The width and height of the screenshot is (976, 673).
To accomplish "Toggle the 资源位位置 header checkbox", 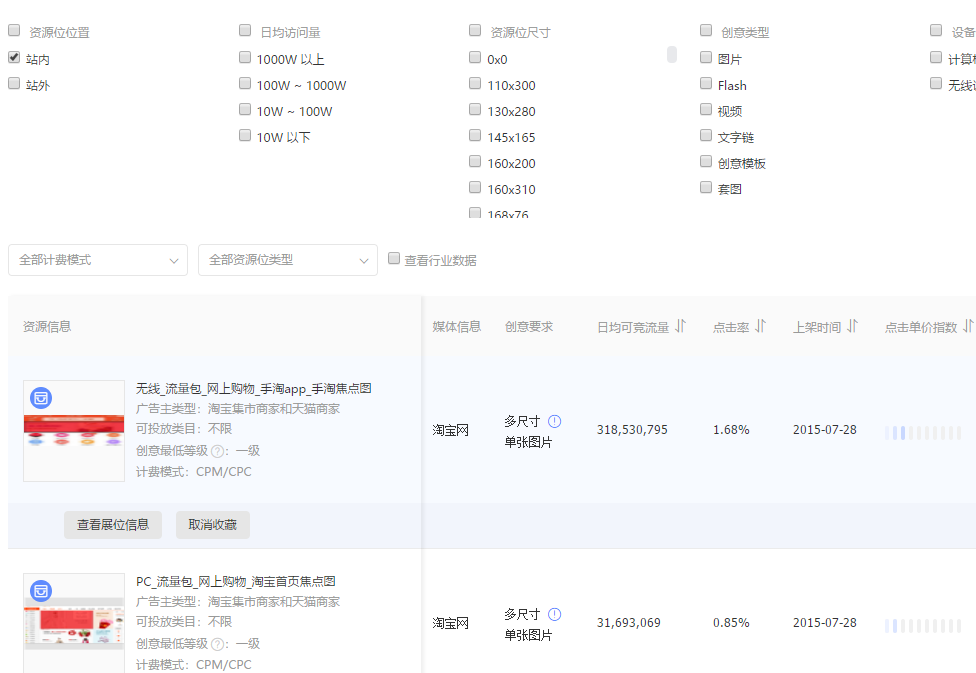I will pyautogui.click(x=14, y=31).
